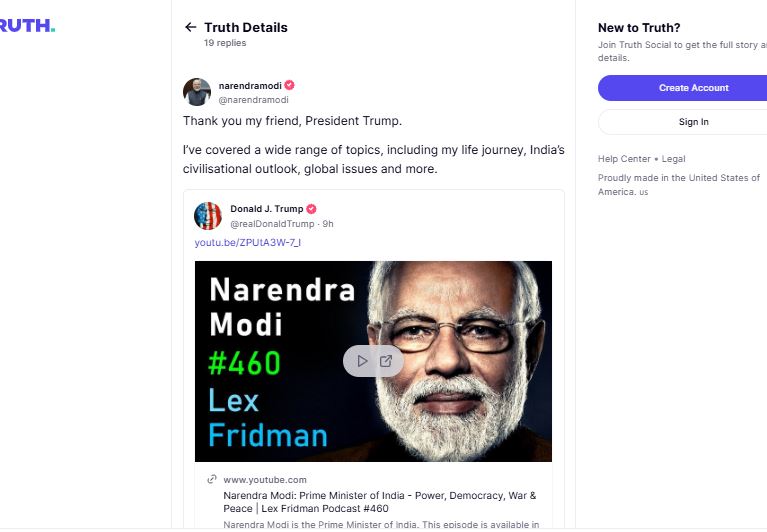Open the Narendra Modi podcast title link

point(380,502)
